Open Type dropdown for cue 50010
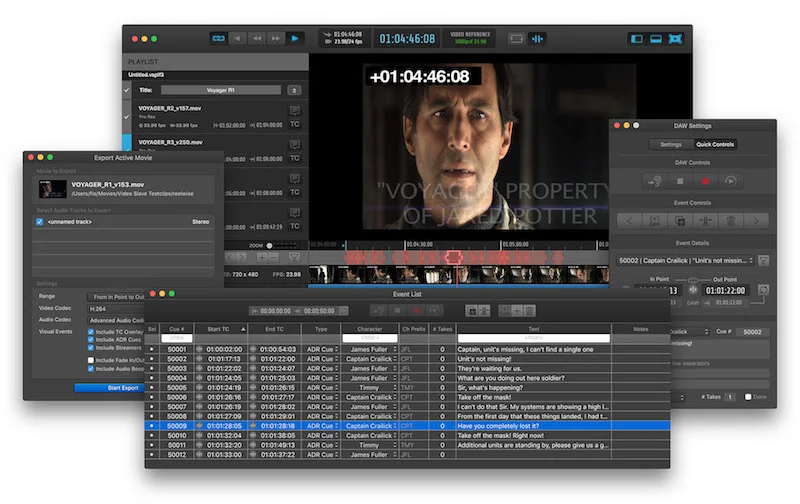The height and width of the screenshot is (504, 800). [x=321, y=436]
